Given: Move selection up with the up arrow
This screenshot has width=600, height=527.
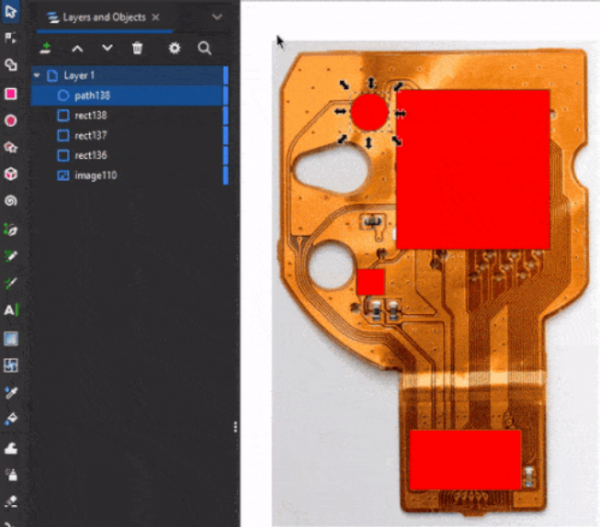Looking at the screenshot, I should 77,48.
